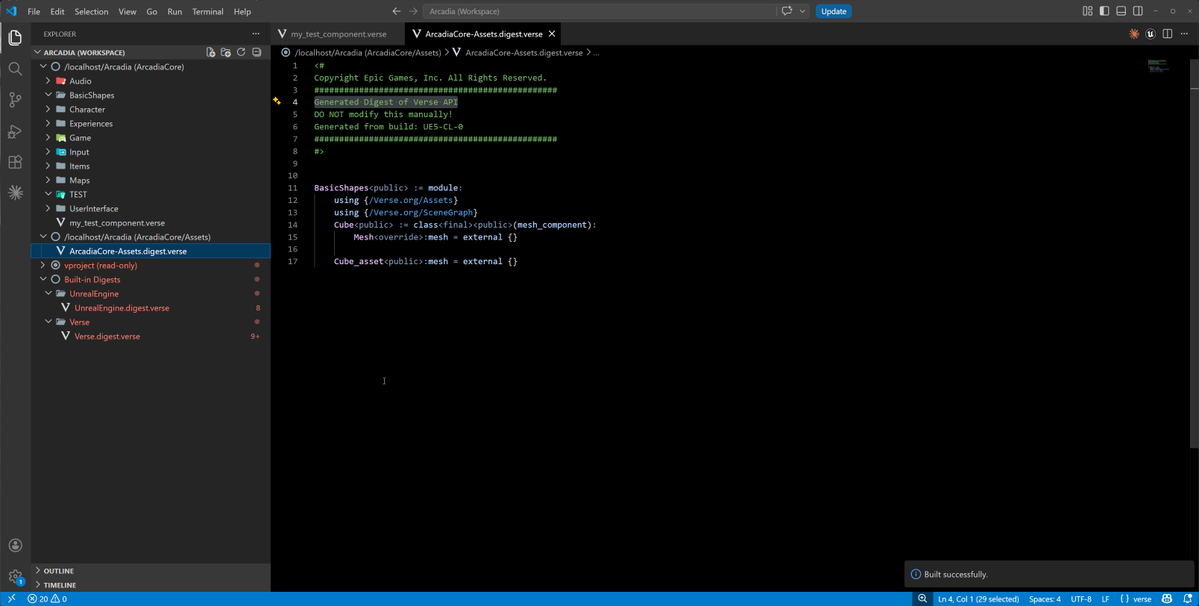Open the Terminal menu

pos(207,11)
